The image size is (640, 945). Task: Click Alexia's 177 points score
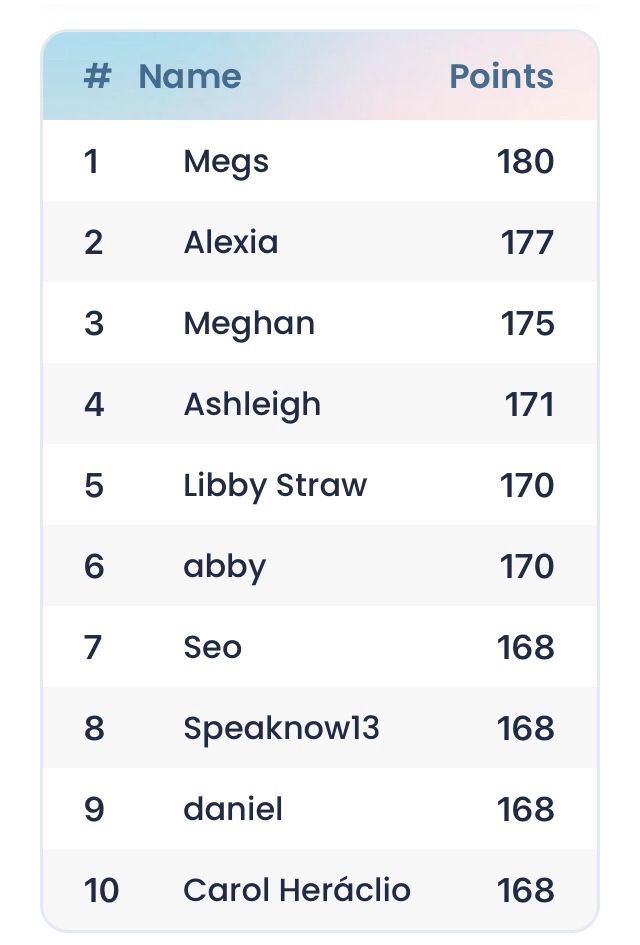pos(527,243)
